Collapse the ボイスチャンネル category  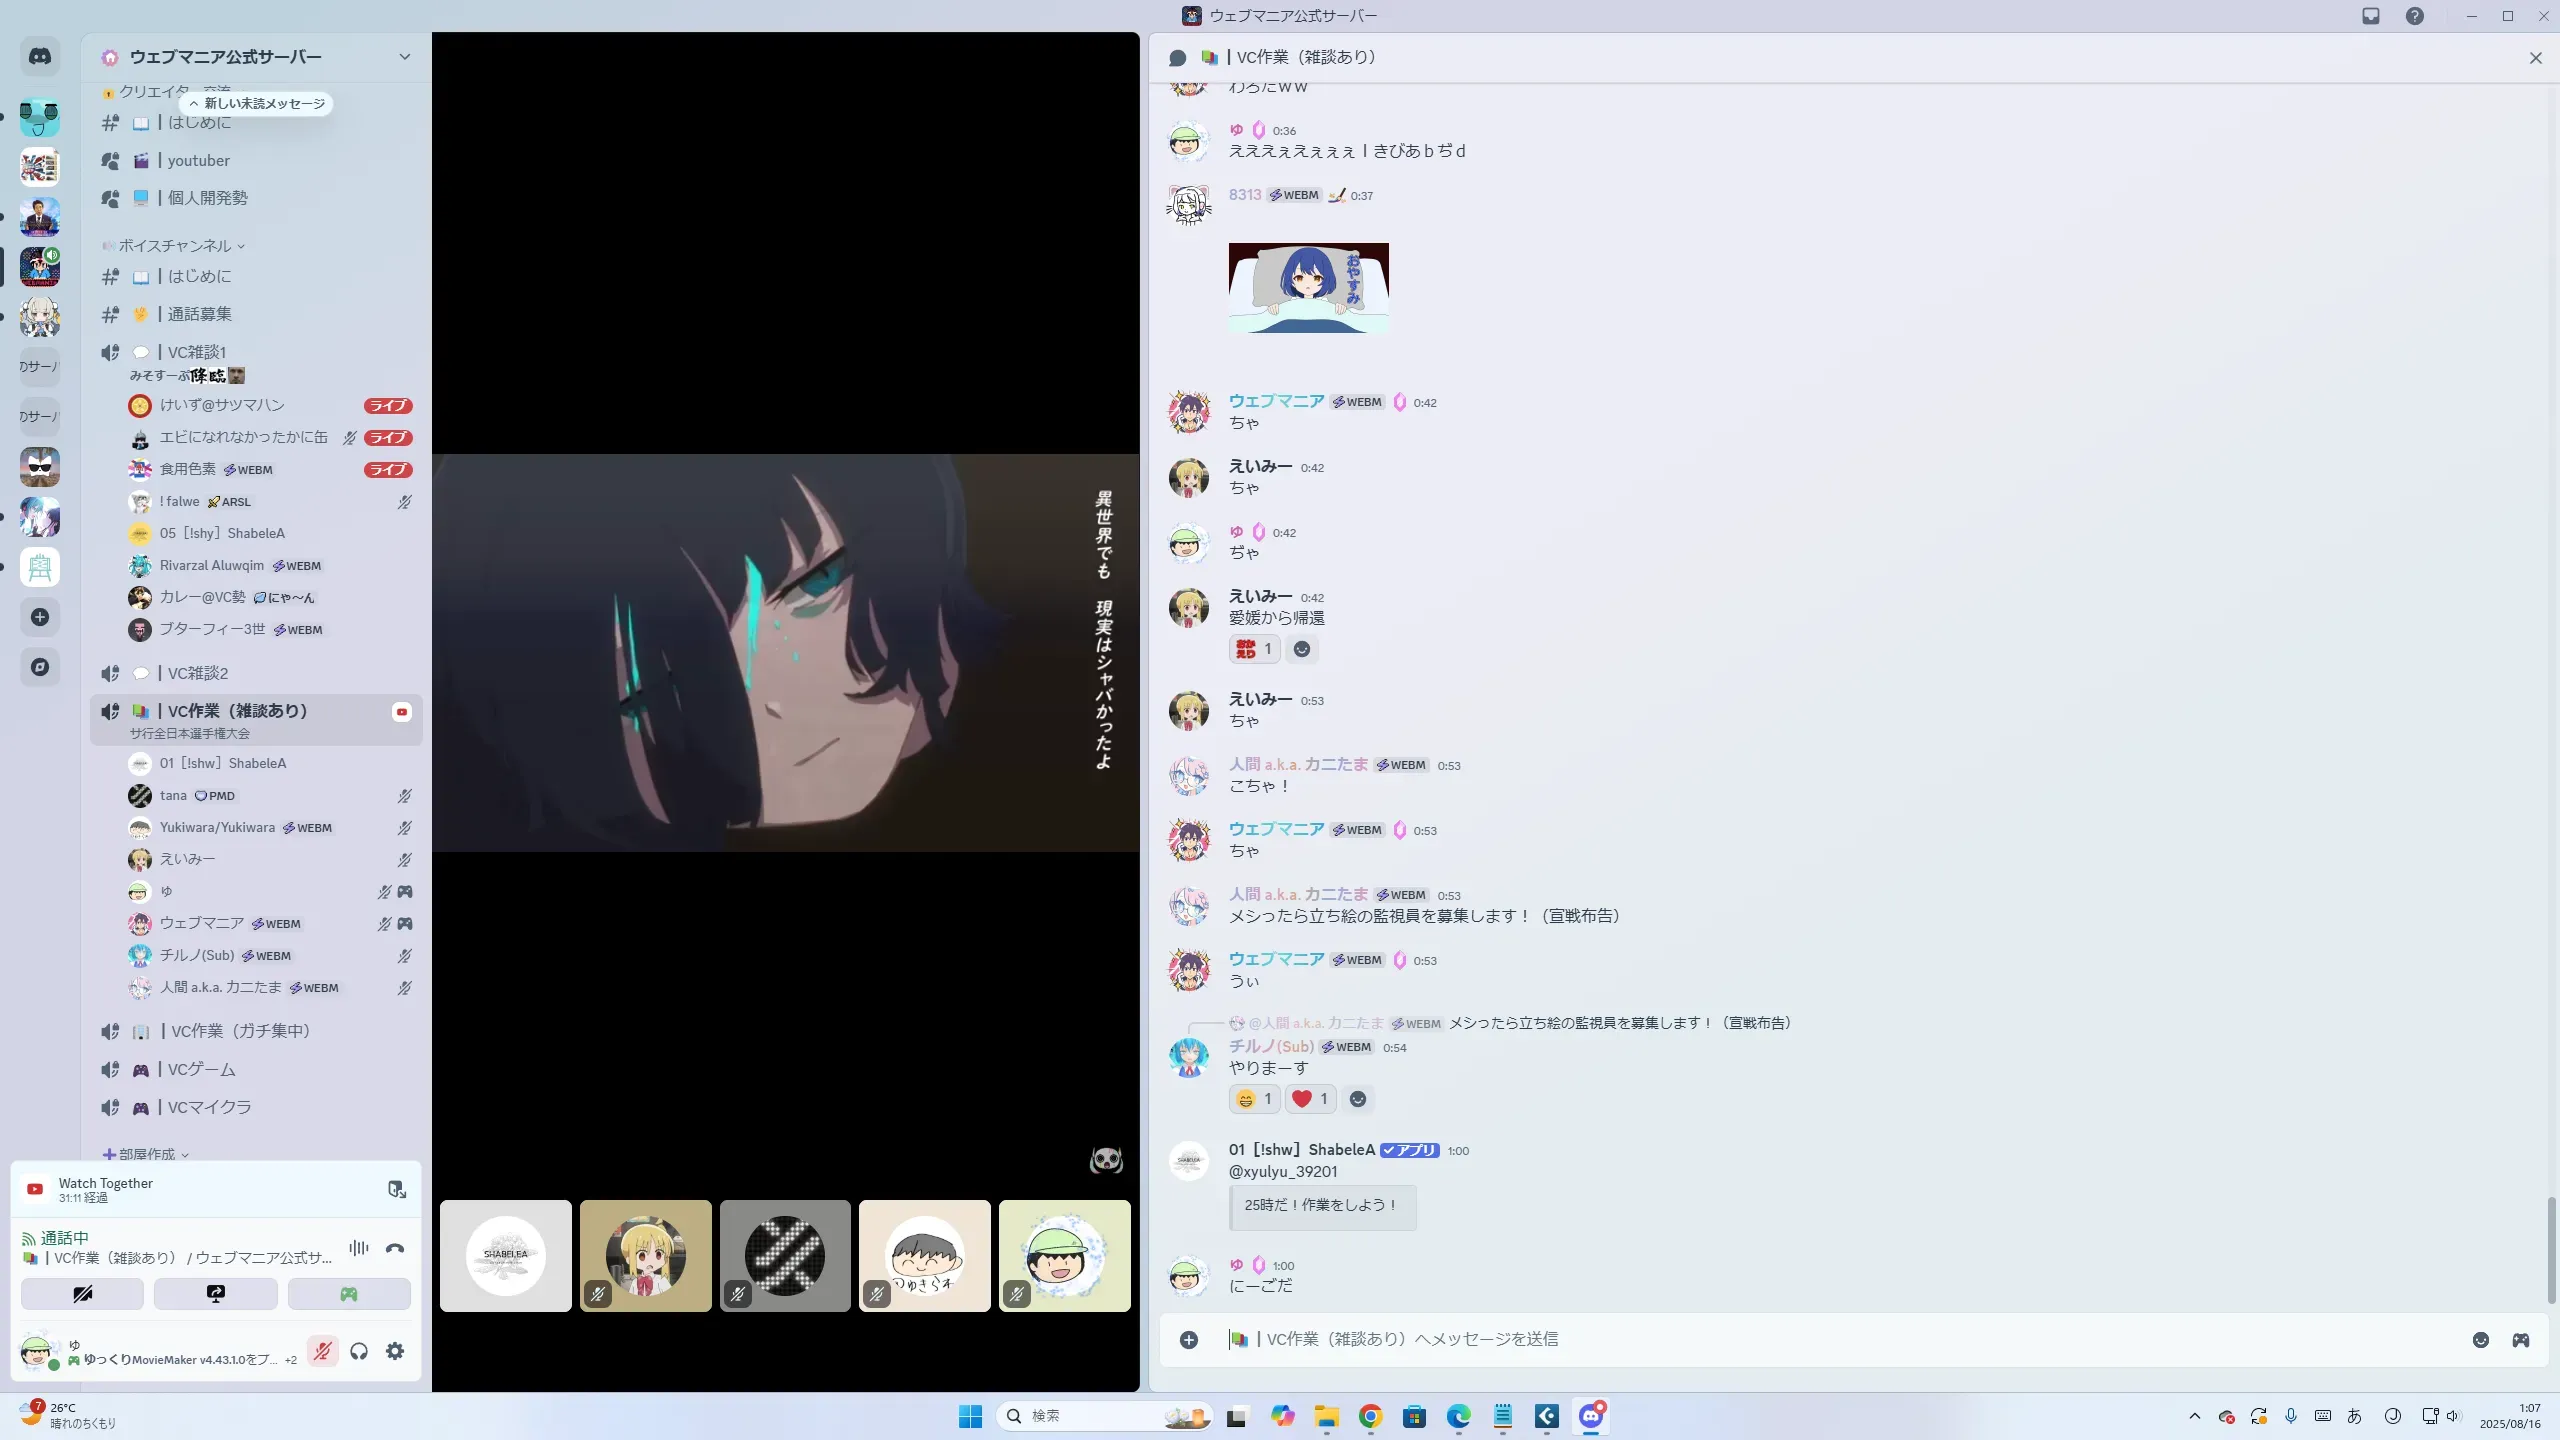pyautogui.click(x=175, y=246)
